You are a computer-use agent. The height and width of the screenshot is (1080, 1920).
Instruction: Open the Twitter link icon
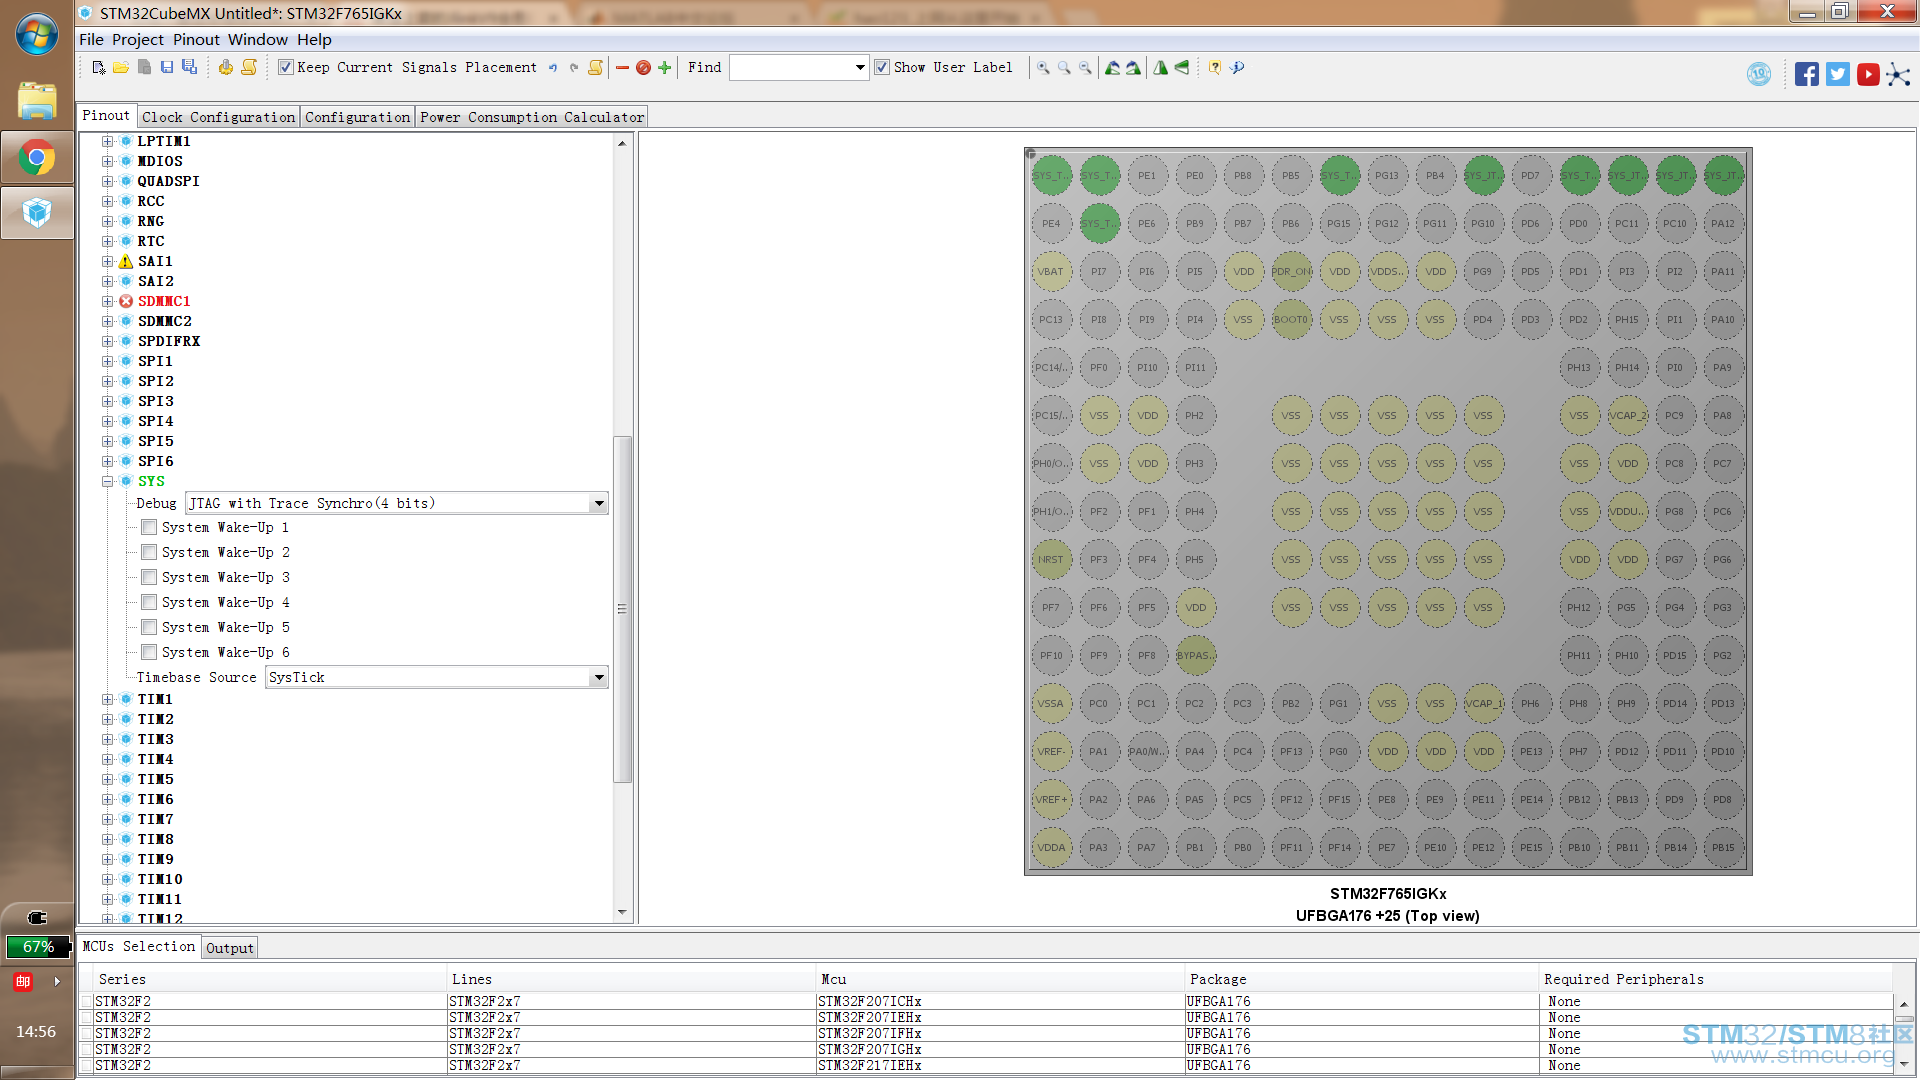(1837, 74)
